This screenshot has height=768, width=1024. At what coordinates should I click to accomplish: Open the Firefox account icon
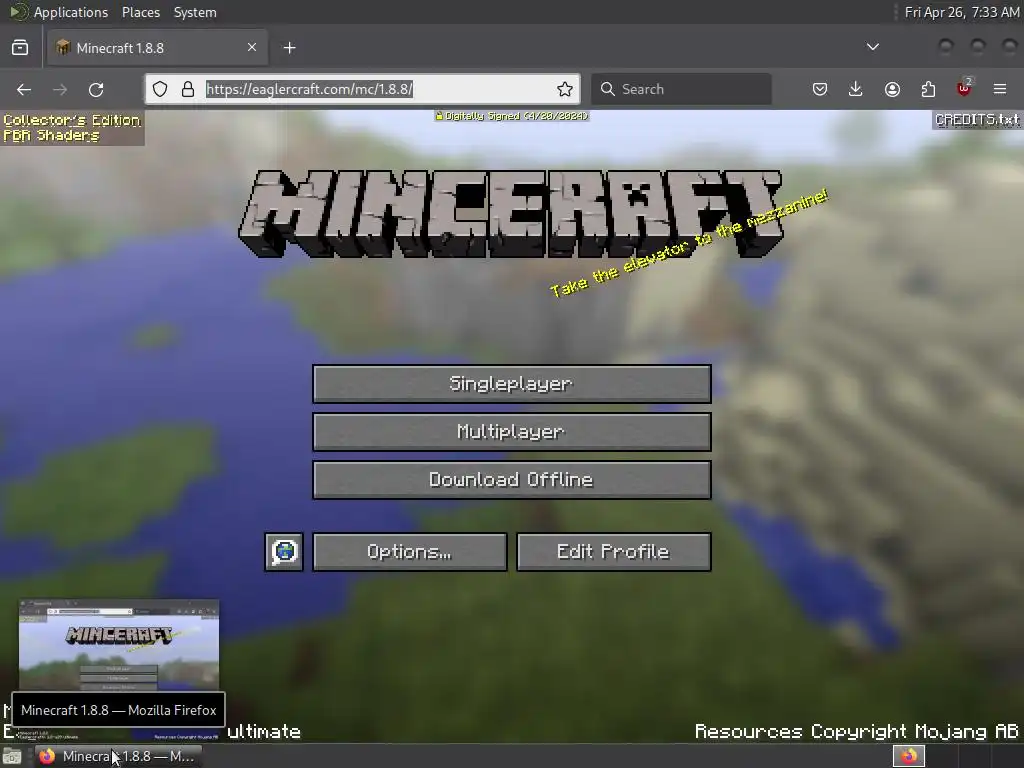pyautogui.click(x=892, y=89)
